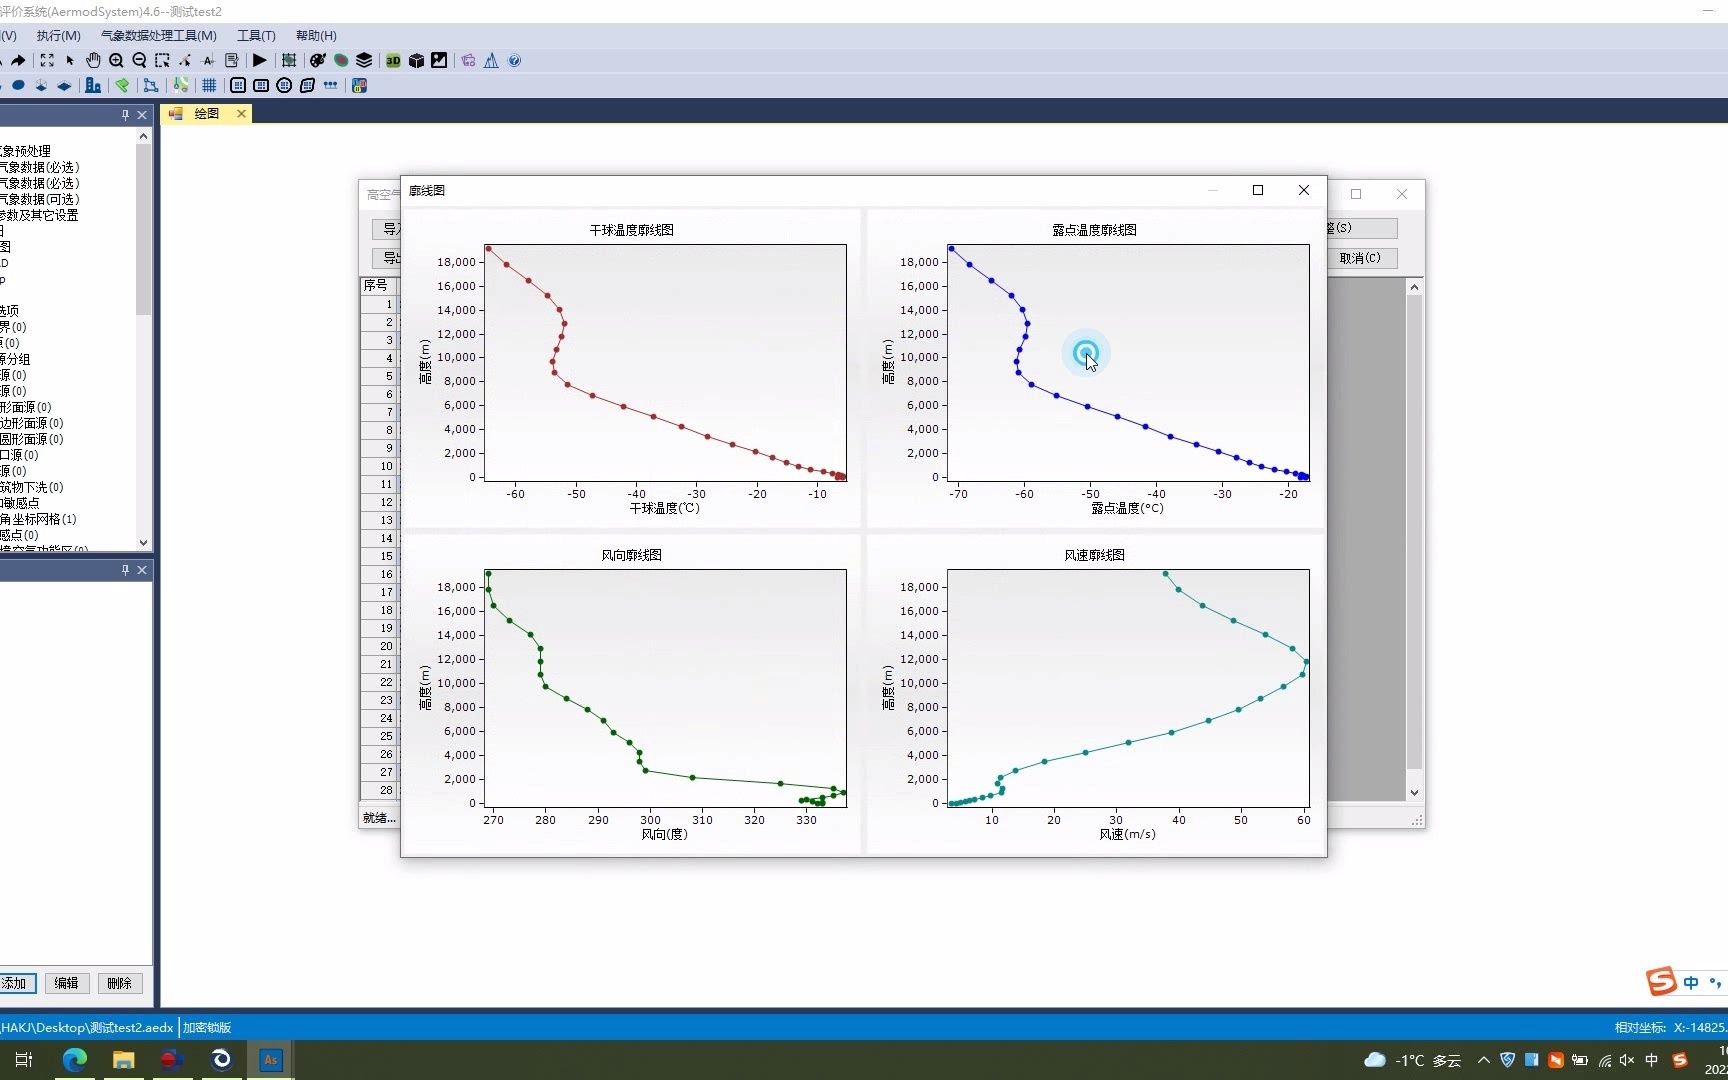Click the 干球温度廓线图 chart
1728x1080 pixels.
point(631,368)
